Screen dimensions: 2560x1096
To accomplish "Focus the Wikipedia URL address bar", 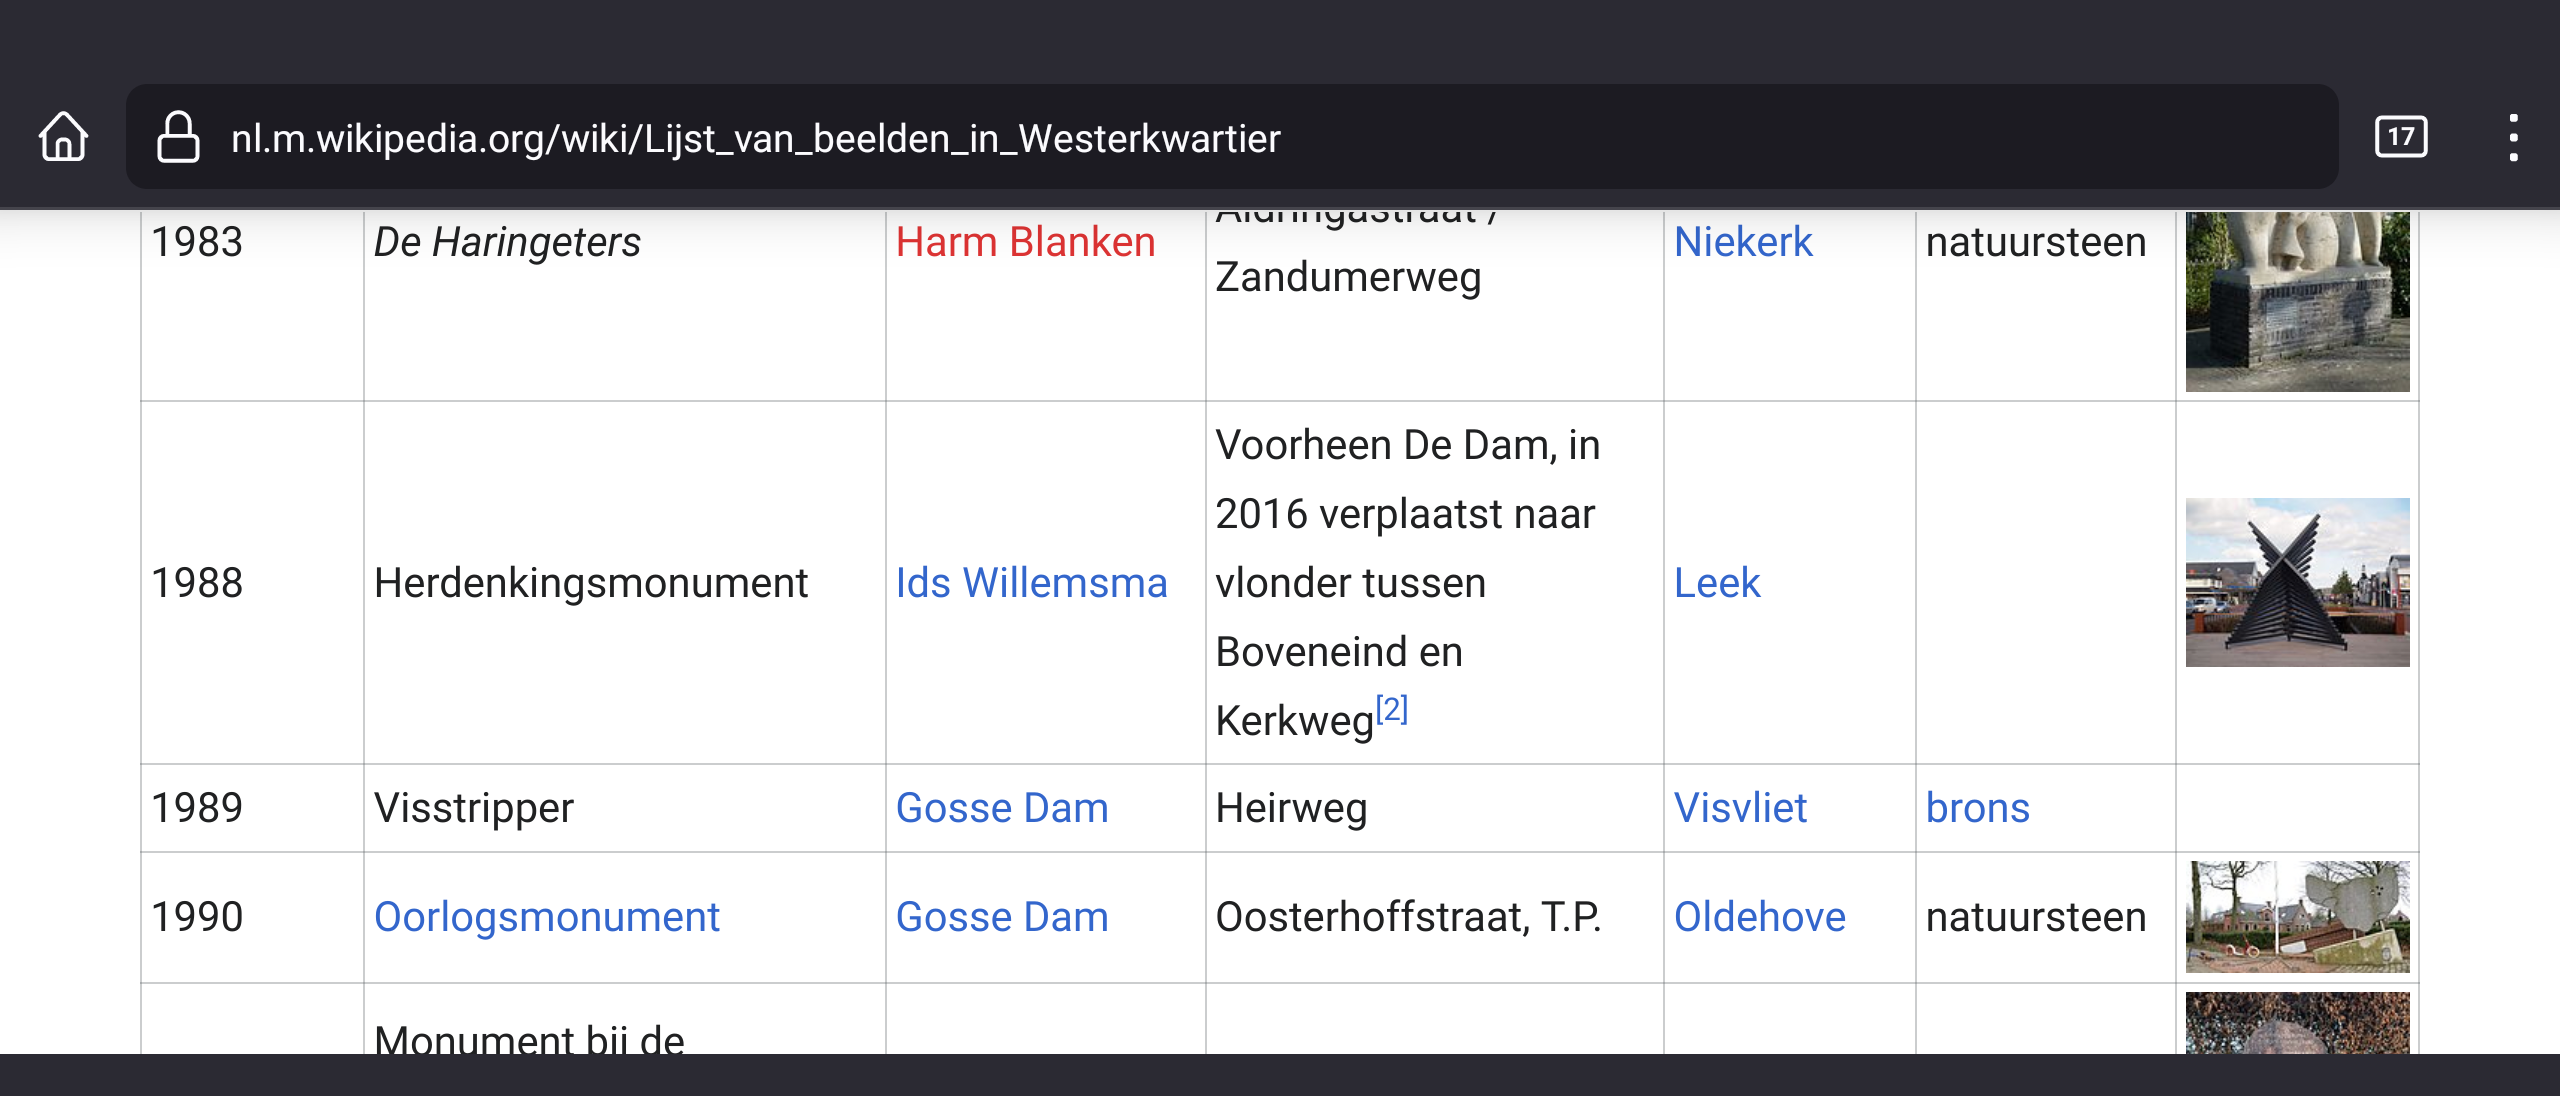I will [1230, 138].
